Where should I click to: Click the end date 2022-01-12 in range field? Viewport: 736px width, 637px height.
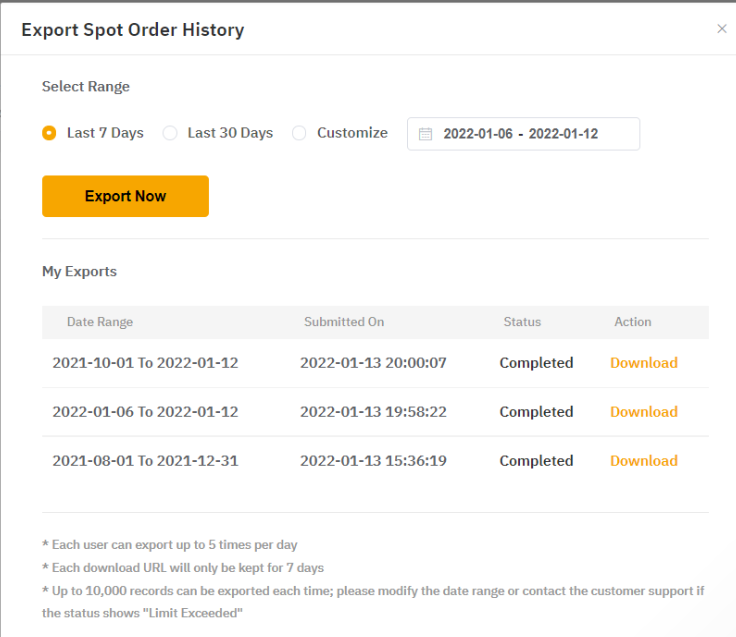563,134
